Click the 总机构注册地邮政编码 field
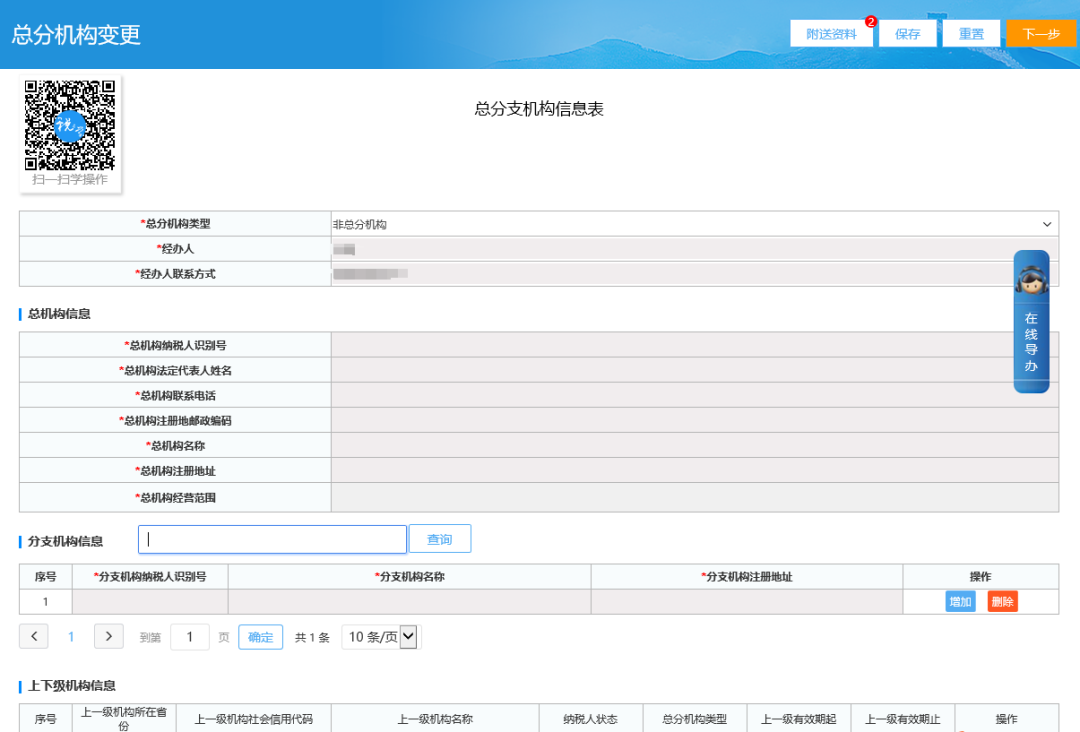This screenshot has width=1080, height=732. coord(694,421)
